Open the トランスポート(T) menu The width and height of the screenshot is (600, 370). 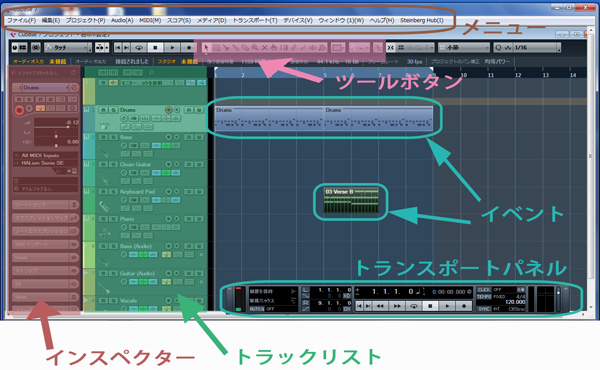tap(255, 20)
